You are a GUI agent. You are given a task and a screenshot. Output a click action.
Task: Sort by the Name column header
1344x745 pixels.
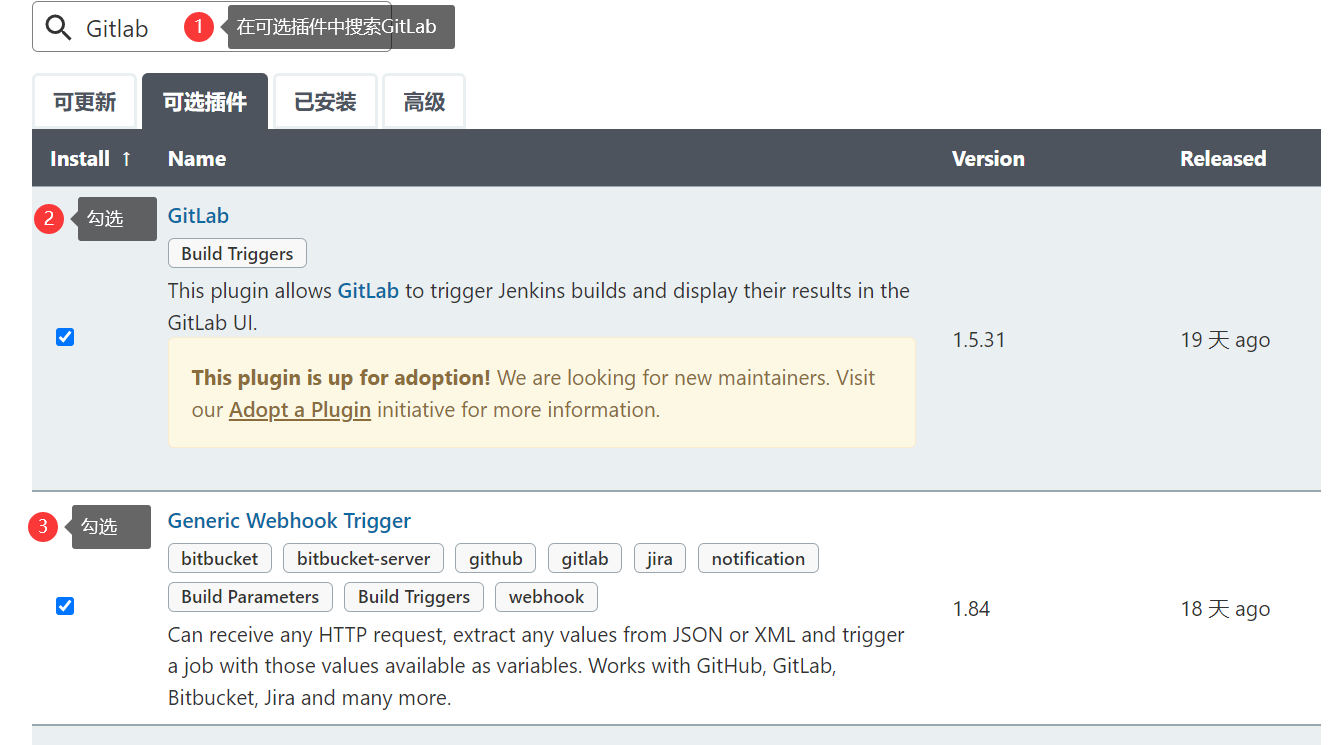(197, 158)
